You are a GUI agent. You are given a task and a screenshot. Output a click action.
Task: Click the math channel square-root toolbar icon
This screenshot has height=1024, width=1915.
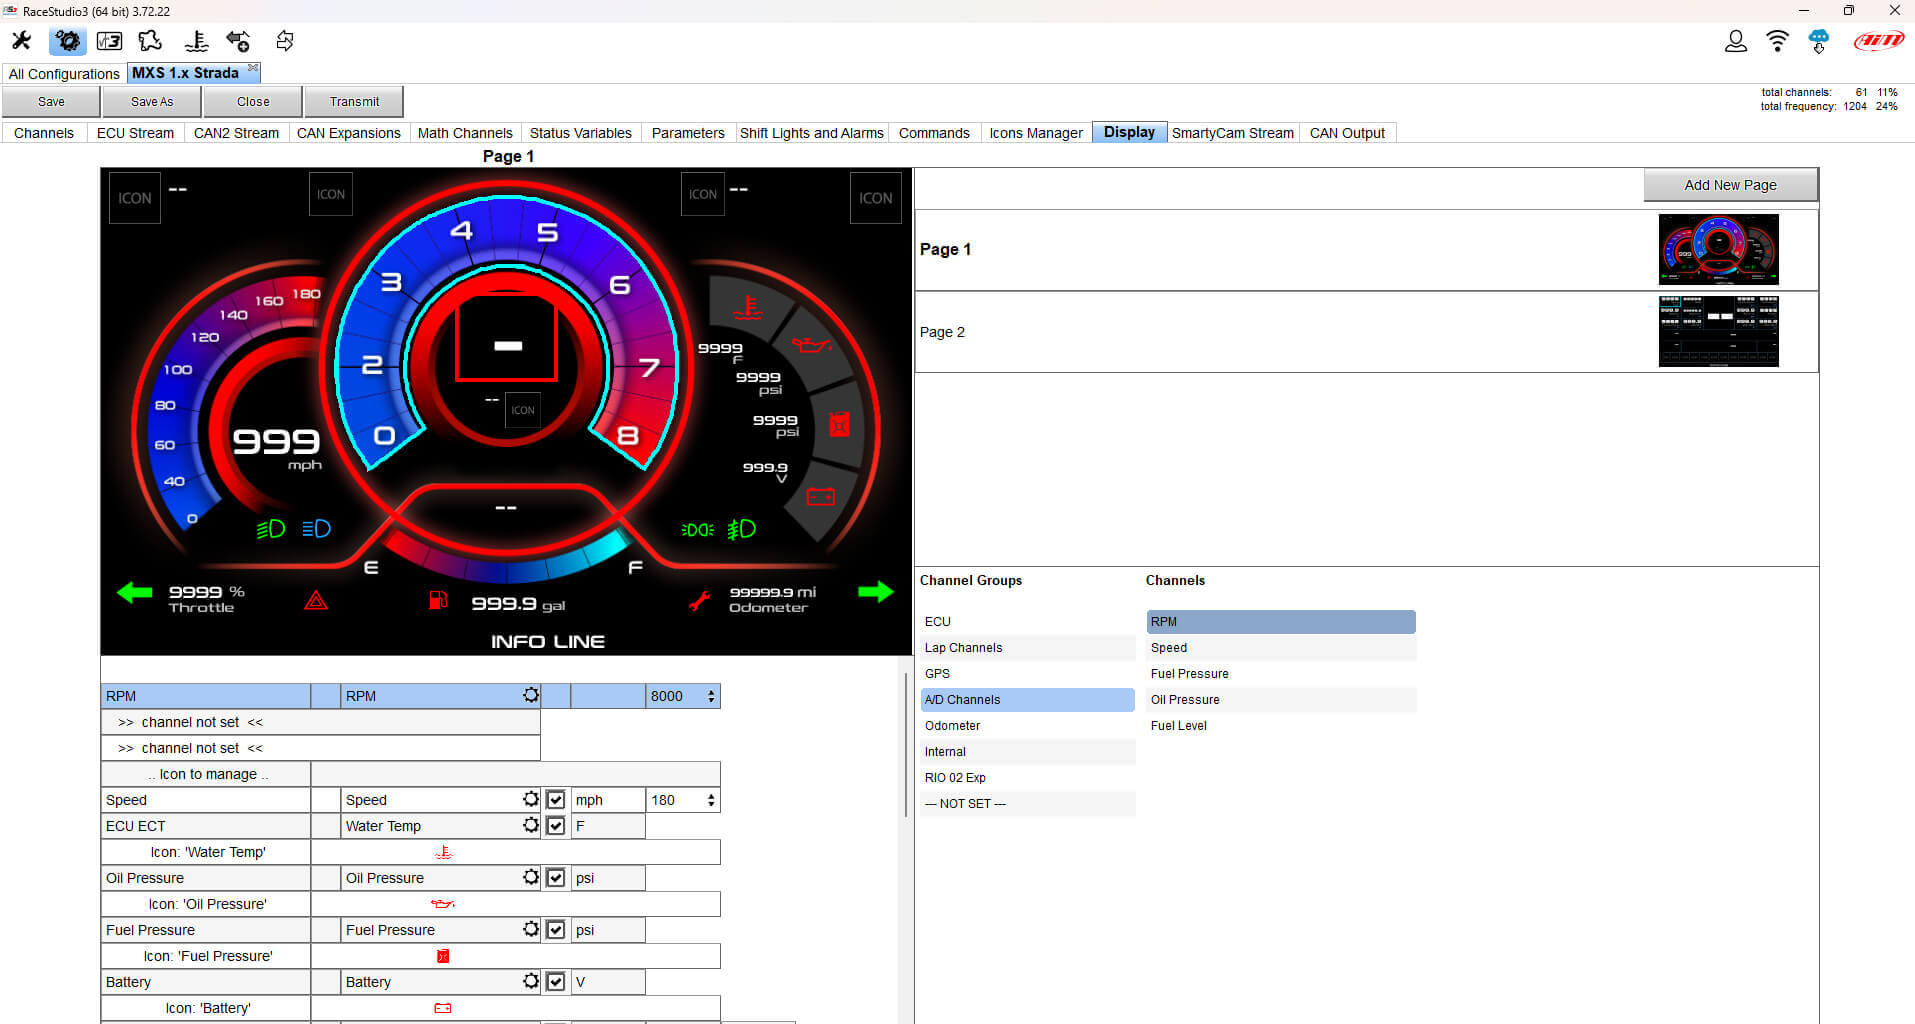[x=109, y=41]
